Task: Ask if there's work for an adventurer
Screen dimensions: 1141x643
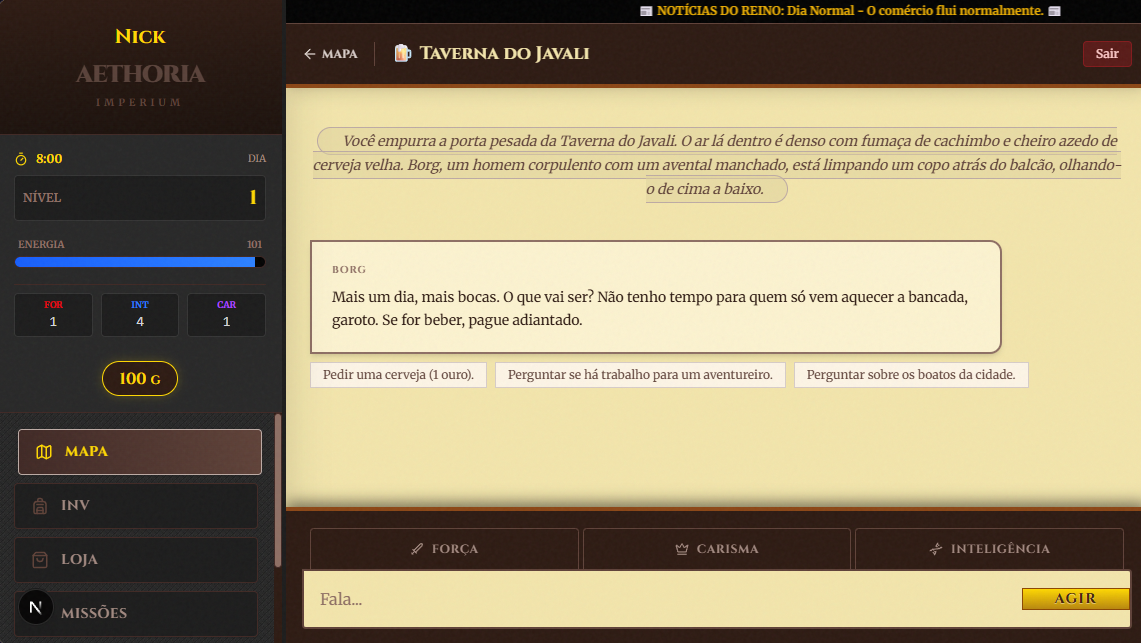Action: pyautogui.click(x=640, y=376)
